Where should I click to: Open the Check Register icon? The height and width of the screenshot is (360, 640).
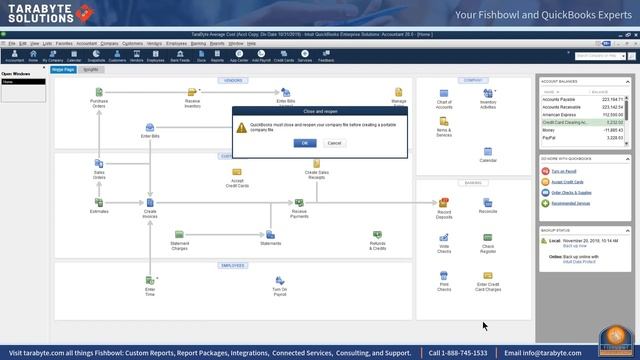(488, 243)
